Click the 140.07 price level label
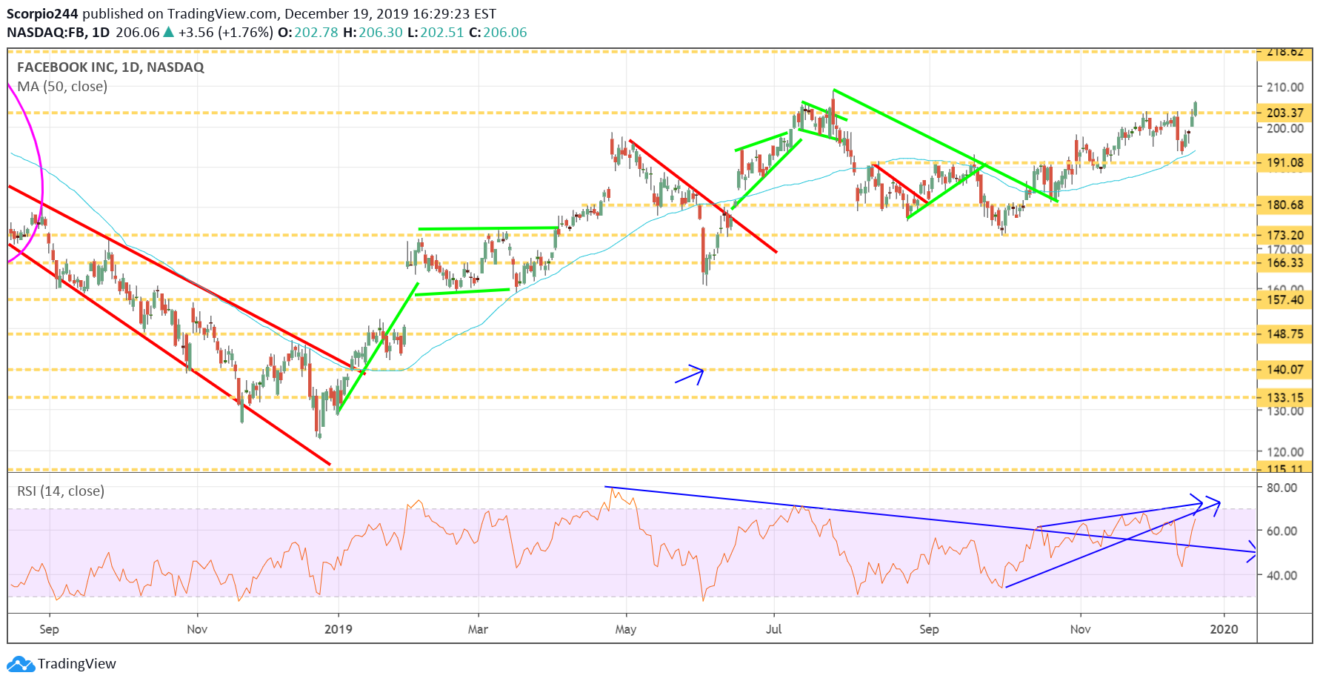This screenshot has width=1320, height=684. tap(1285, 369)
